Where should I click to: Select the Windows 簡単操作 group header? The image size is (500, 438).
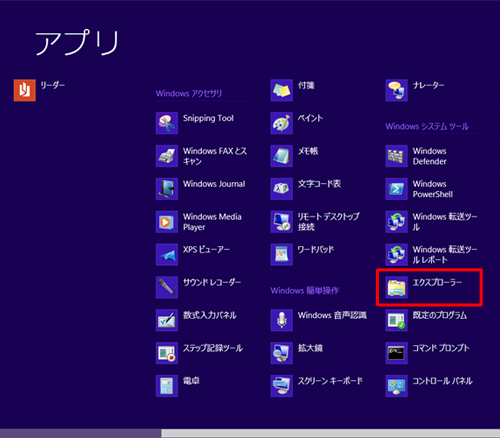[x=305, y=290]
